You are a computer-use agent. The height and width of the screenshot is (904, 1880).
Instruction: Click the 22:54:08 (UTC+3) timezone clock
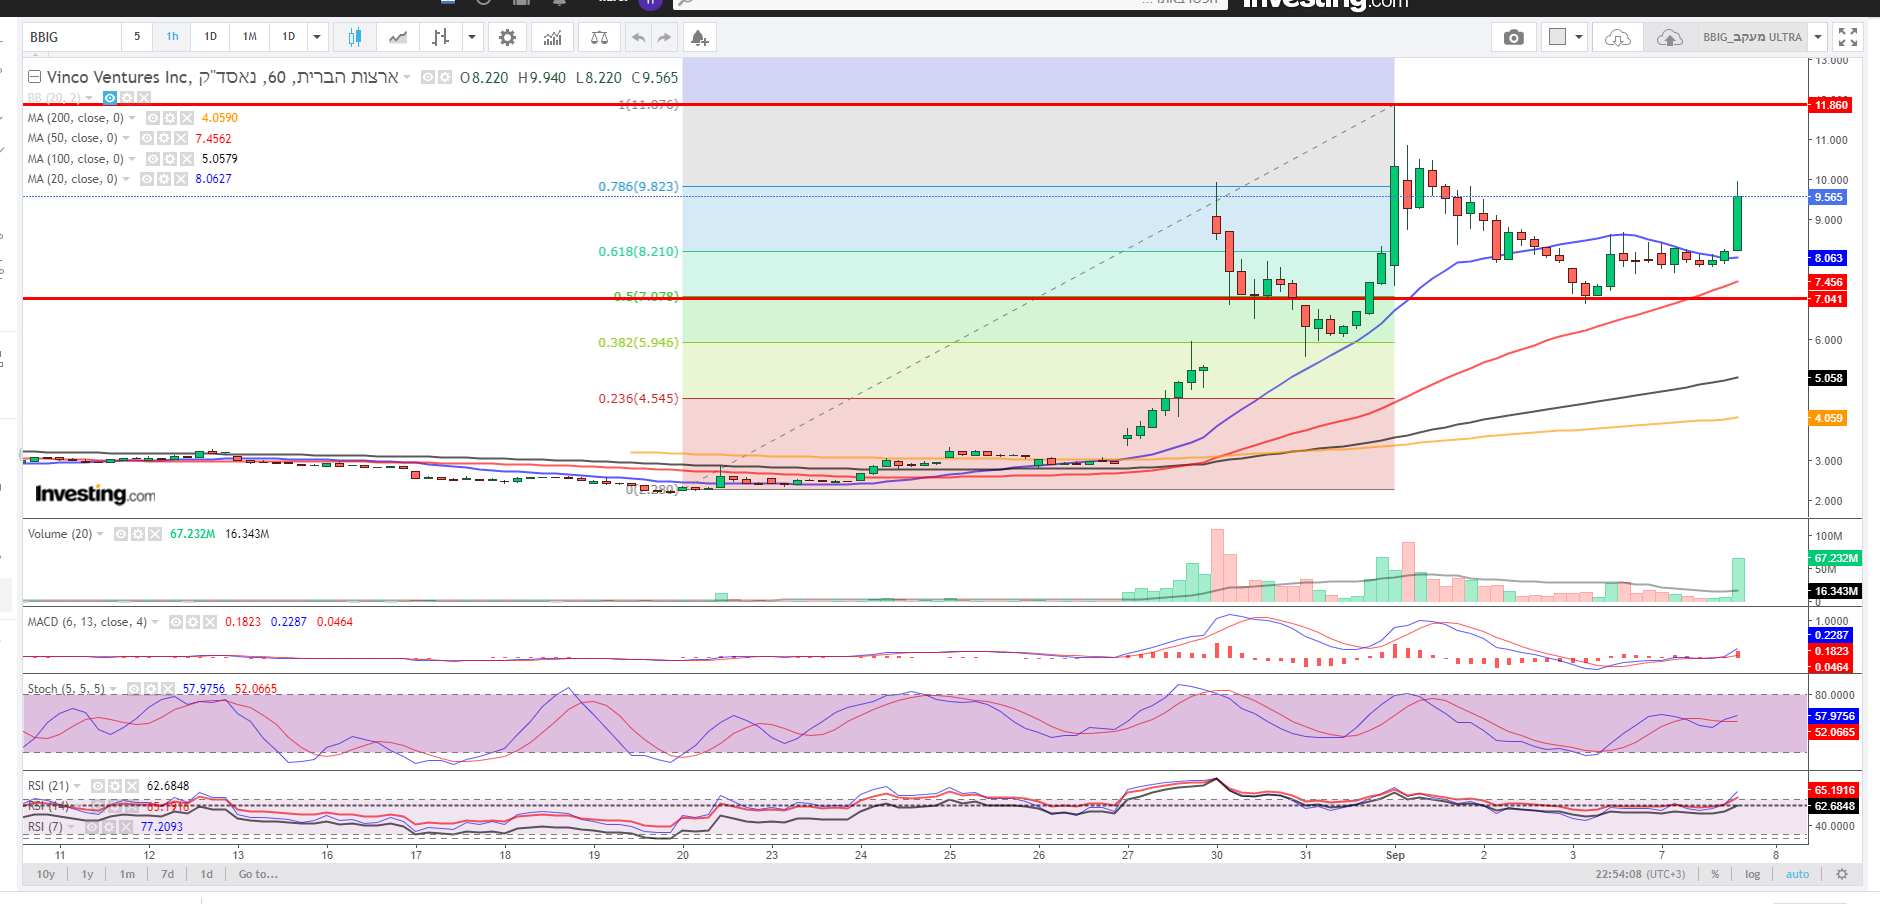click(1640, 874)
